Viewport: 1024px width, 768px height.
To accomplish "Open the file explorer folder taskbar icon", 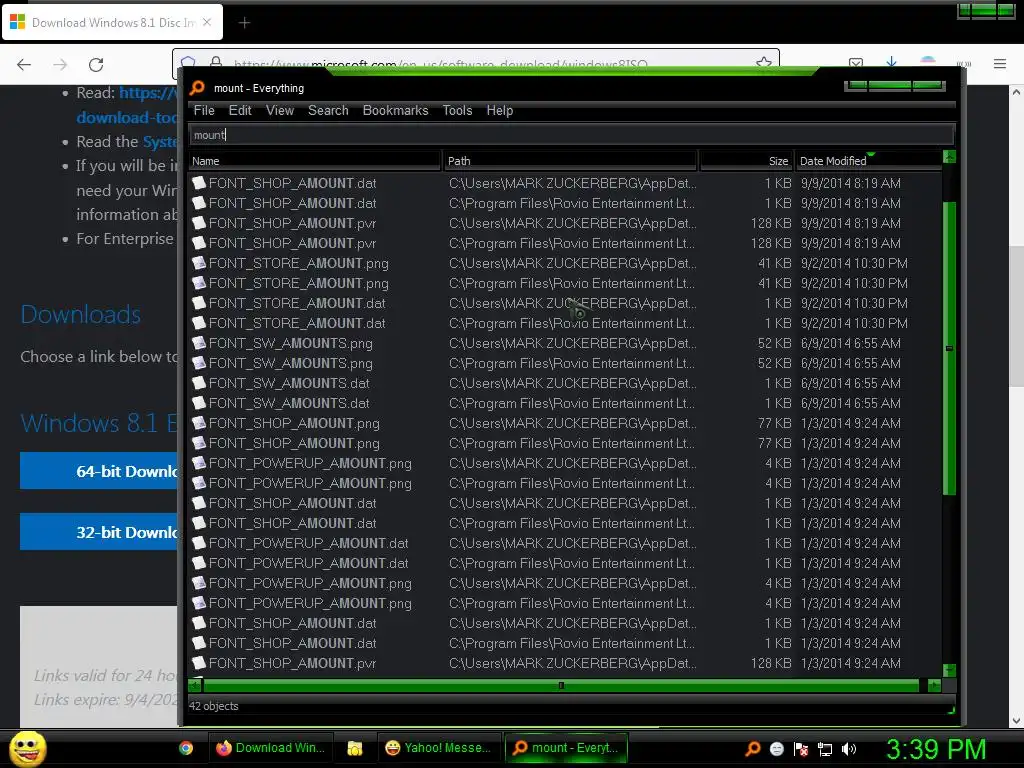I will pyautogui.click(x=355, y=748).
